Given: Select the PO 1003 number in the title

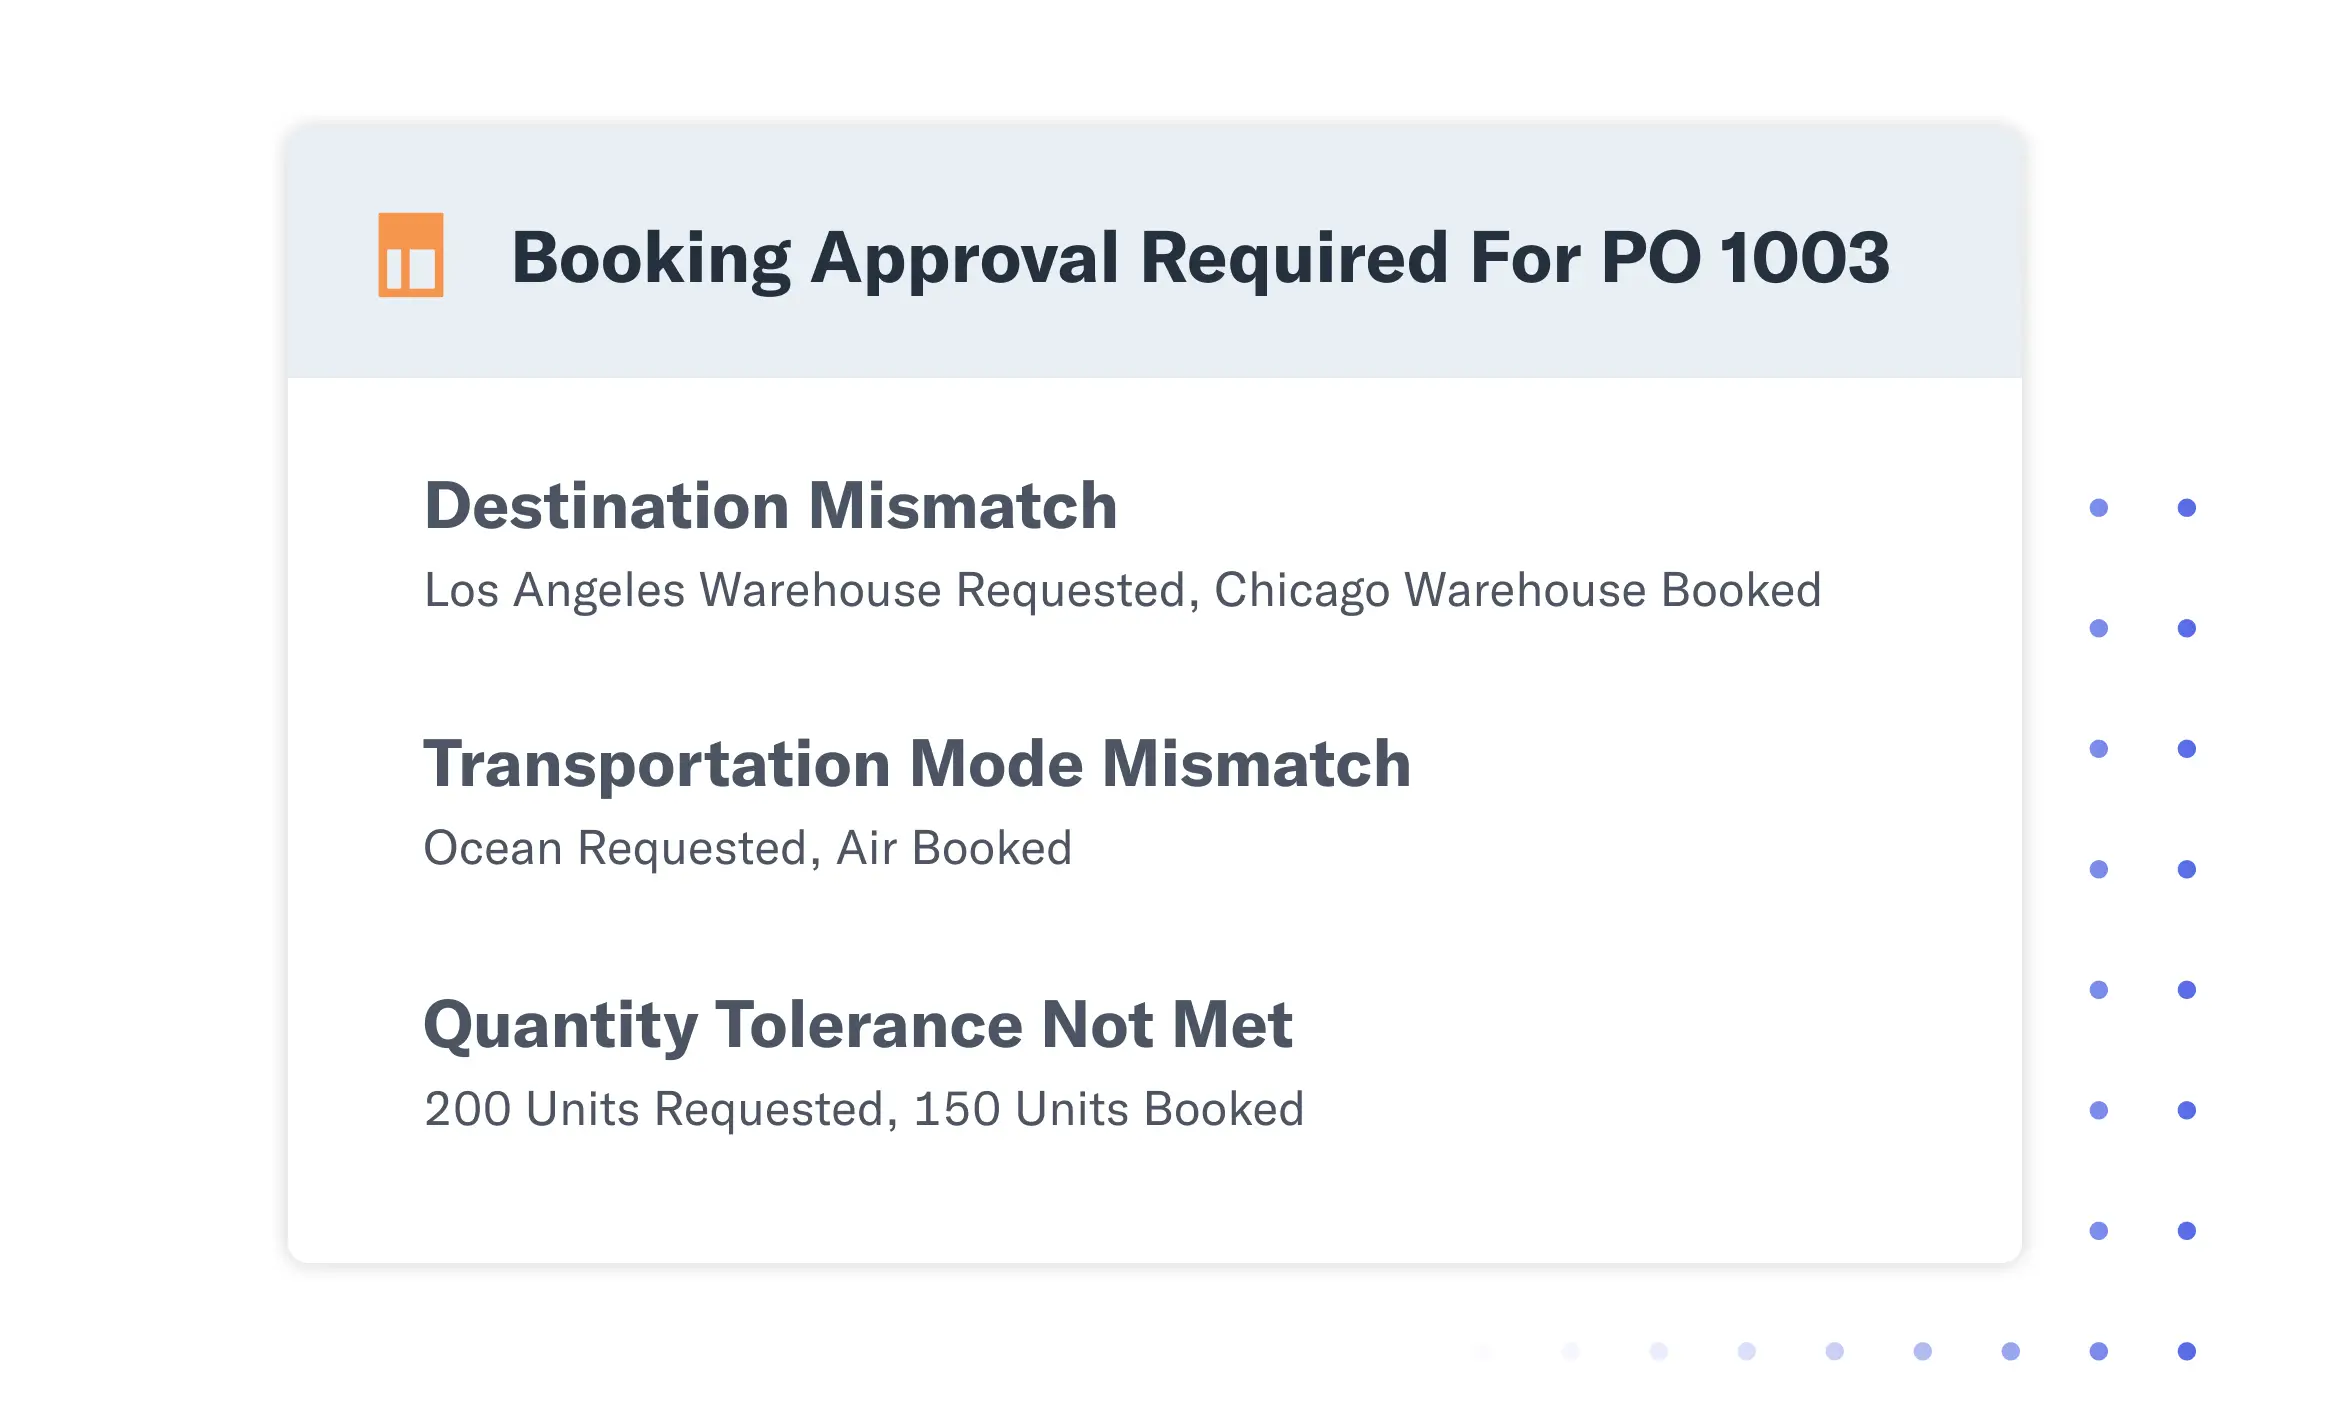Looking at the screenshot, I should [x=1745, y=258].
